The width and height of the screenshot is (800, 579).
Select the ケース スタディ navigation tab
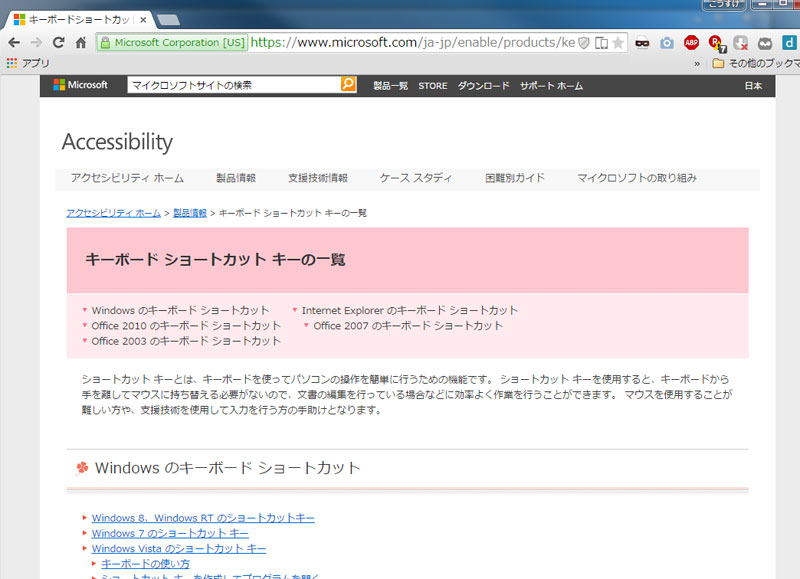(416, 178)
